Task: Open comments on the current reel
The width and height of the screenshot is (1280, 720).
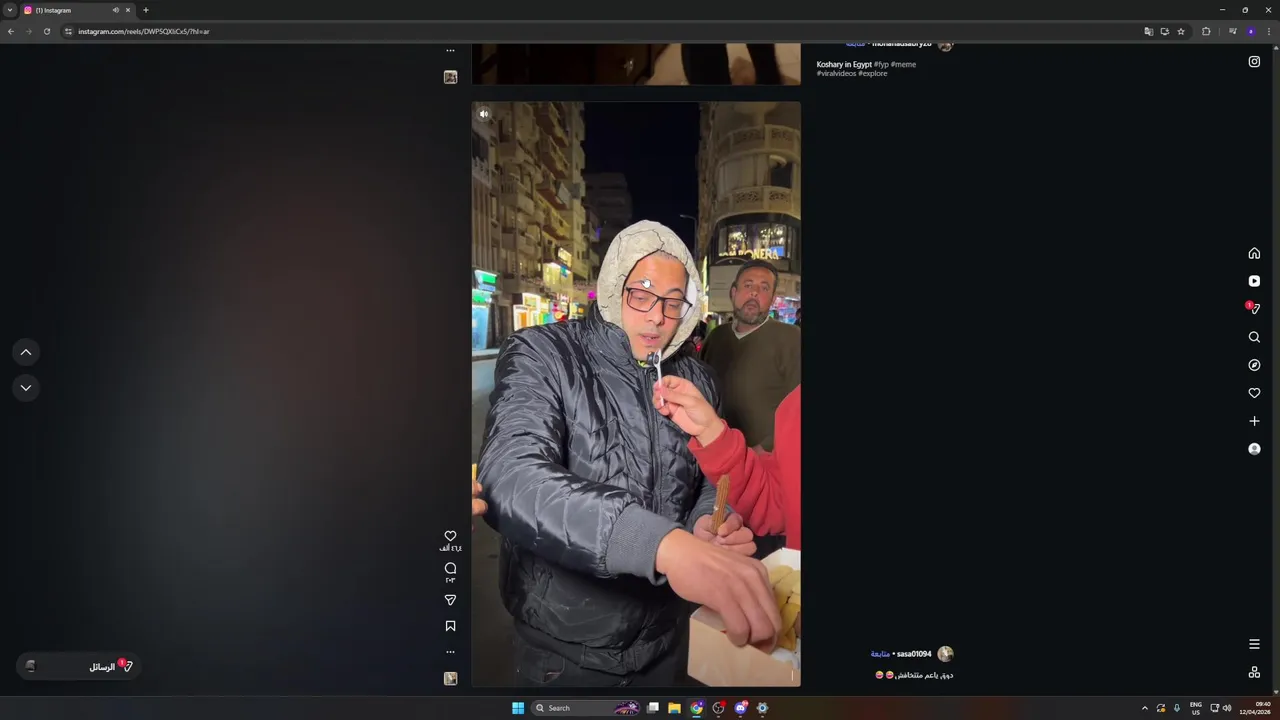Action: (x=450, y=568)
